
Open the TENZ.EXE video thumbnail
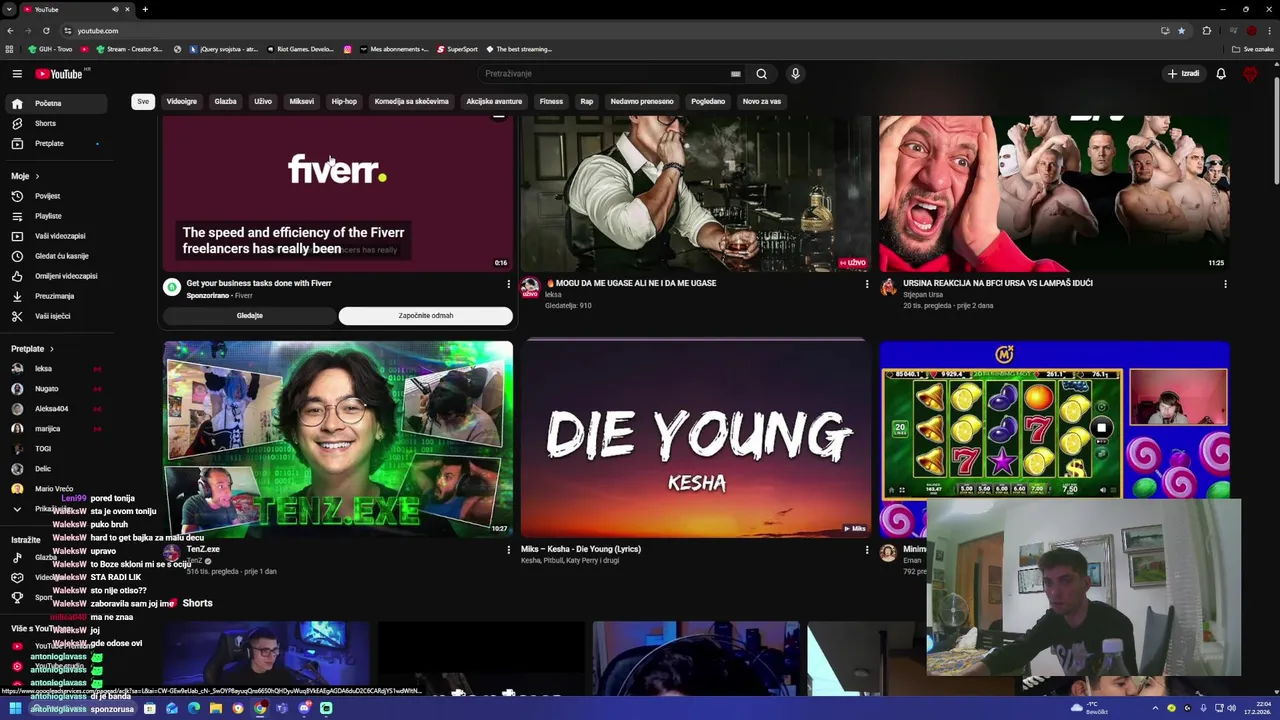coord(338,439)
